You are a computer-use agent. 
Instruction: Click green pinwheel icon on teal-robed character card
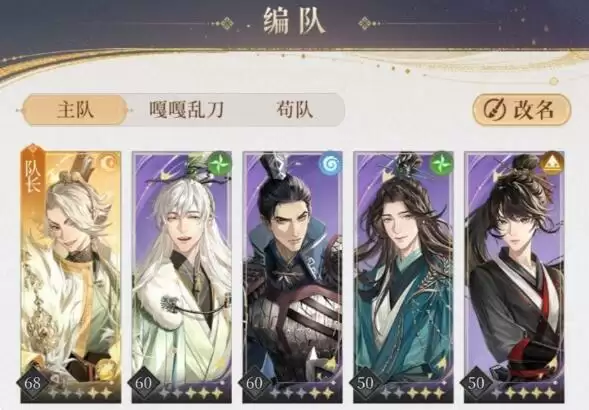441,164
